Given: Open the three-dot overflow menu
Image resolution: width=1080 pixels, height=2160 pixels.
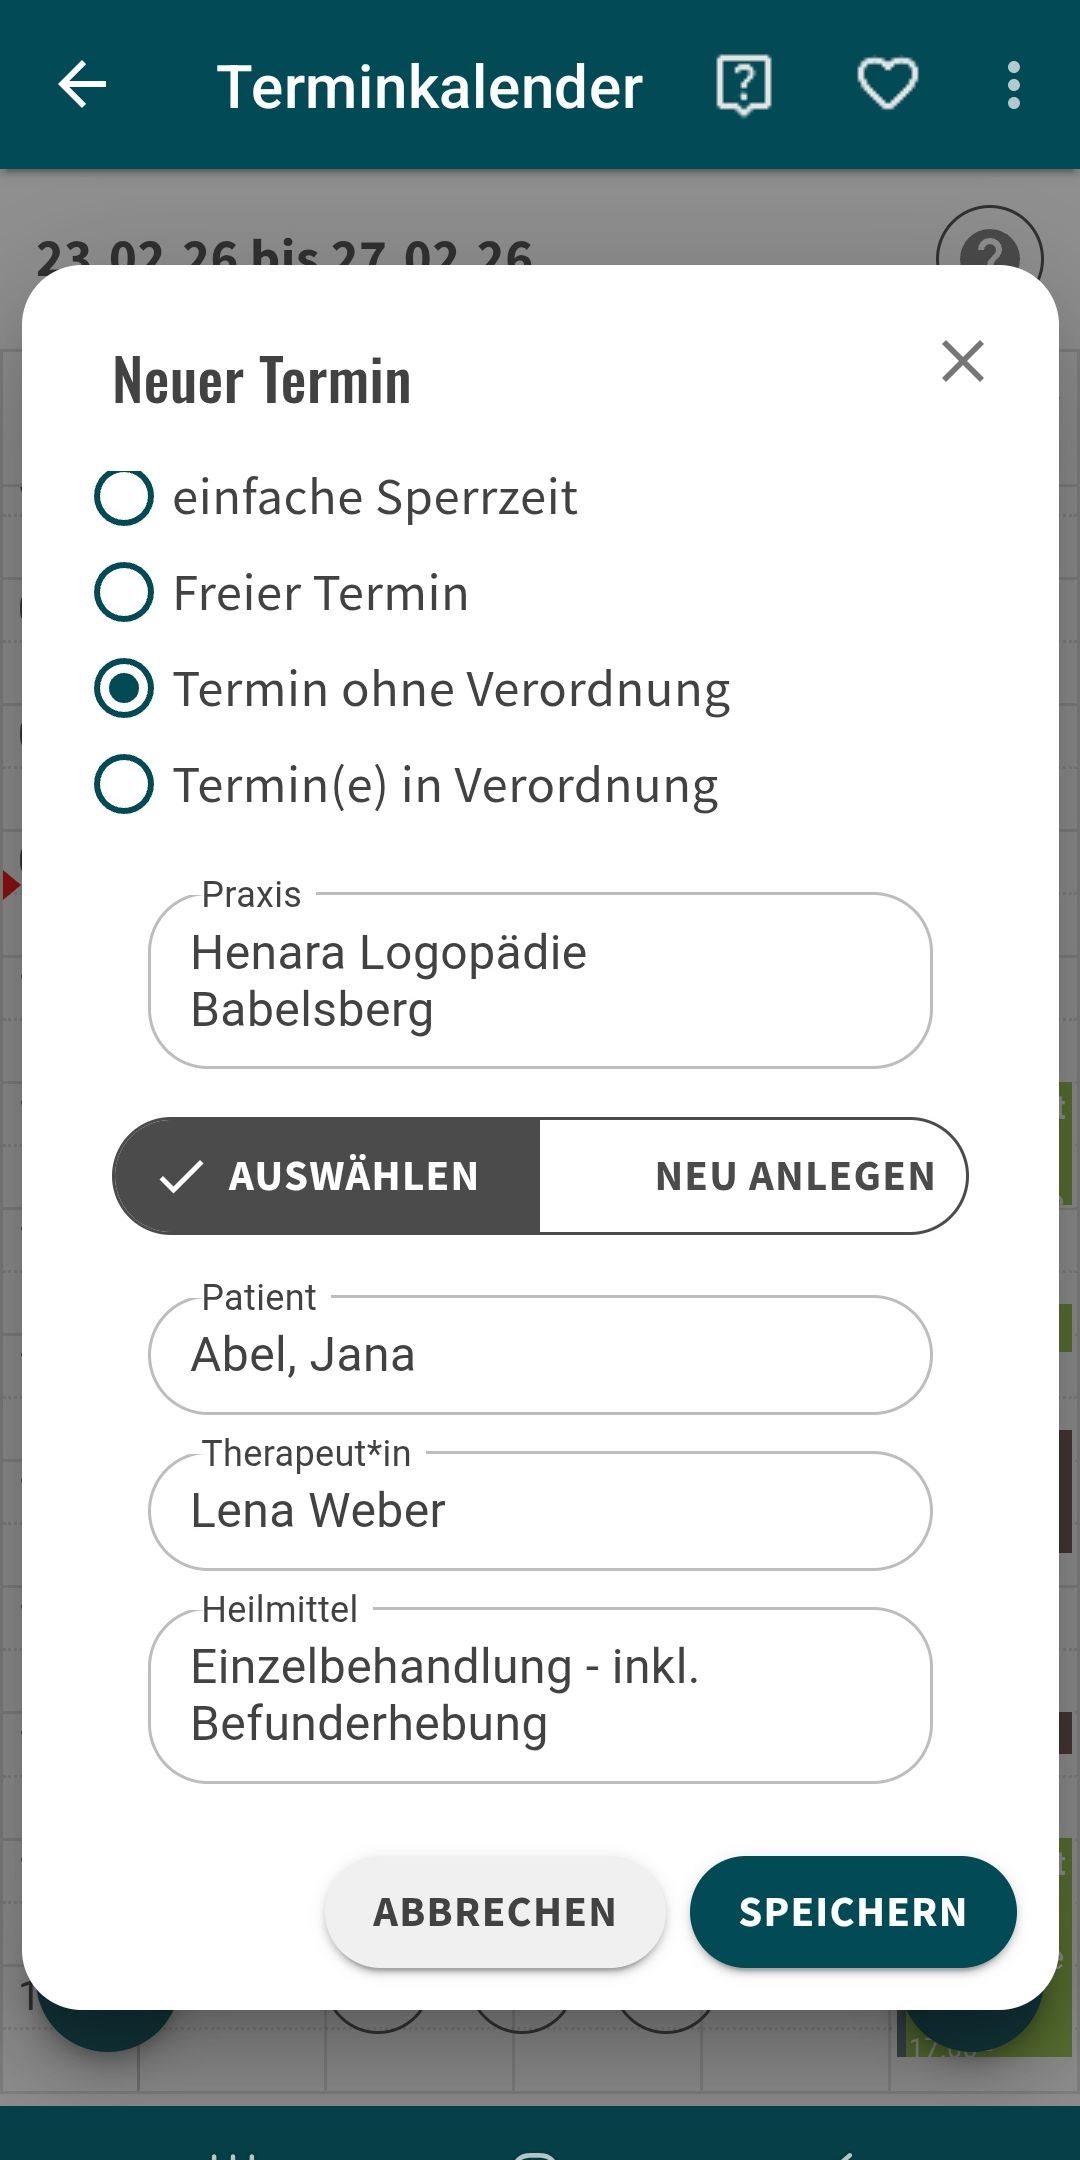Looking at the screenshot, I should pos(1014,85).
